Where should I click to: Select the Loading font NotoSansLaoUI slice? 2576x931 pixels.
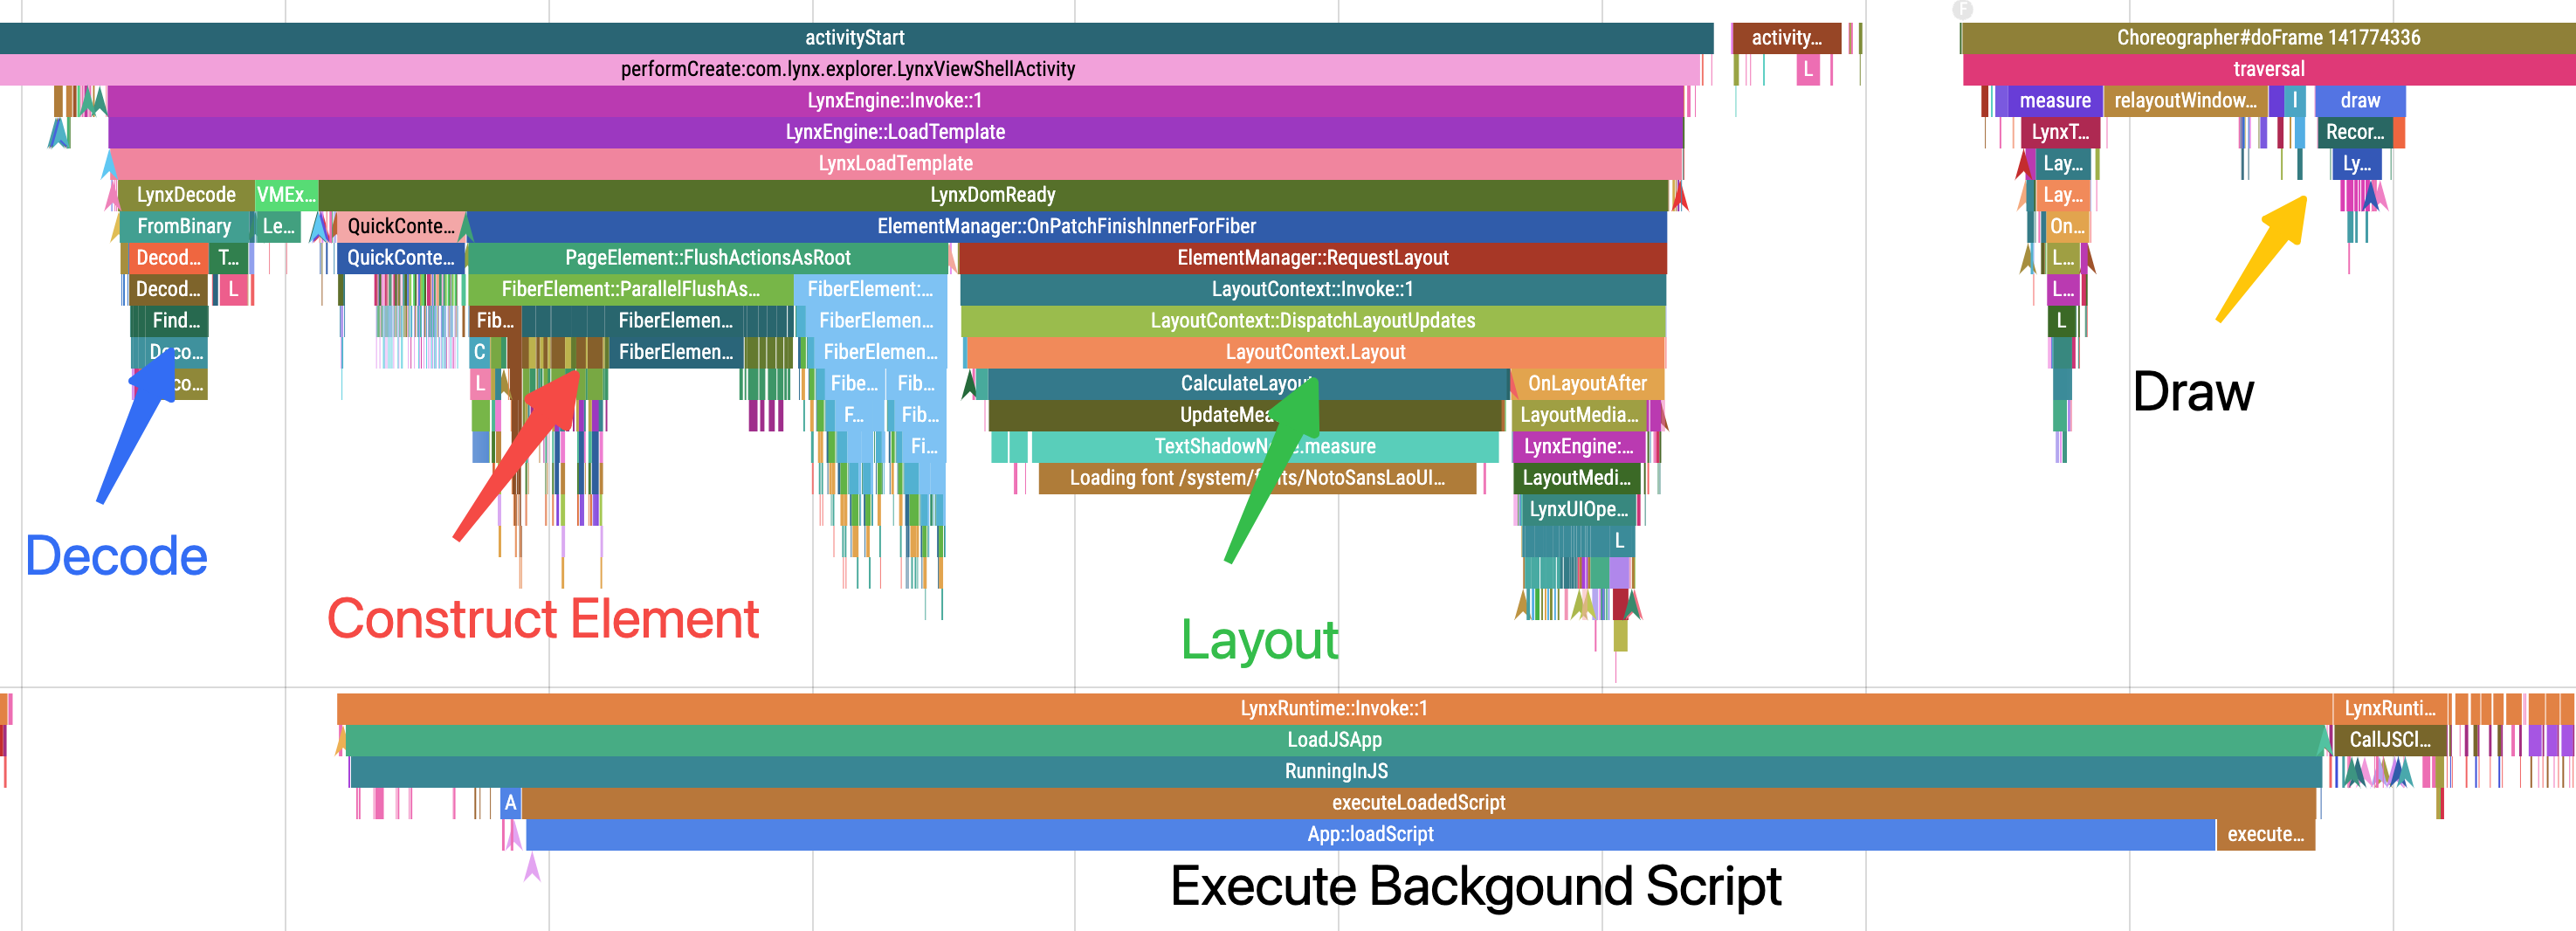pyautogui.click(x=1257, y=478)
